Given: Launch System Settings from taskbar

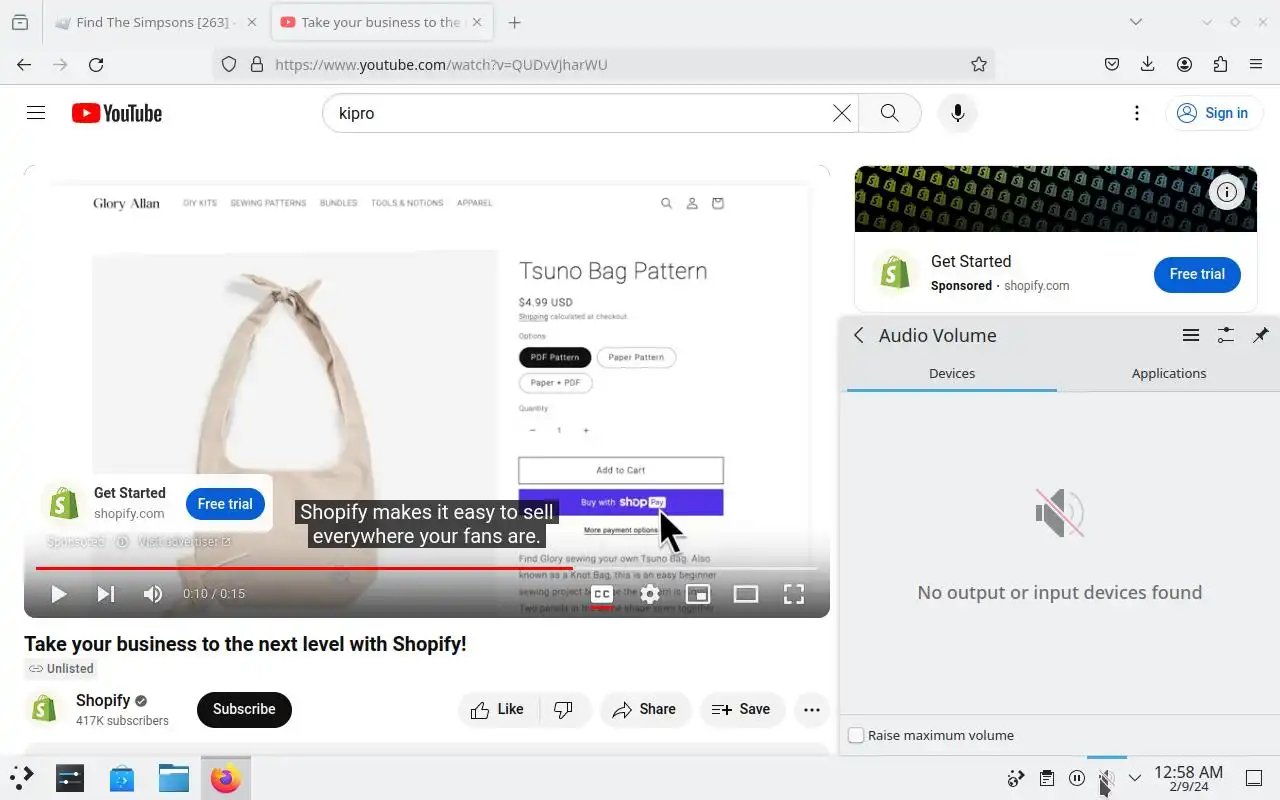Looking at the screenshot, I should coord(70,778).
